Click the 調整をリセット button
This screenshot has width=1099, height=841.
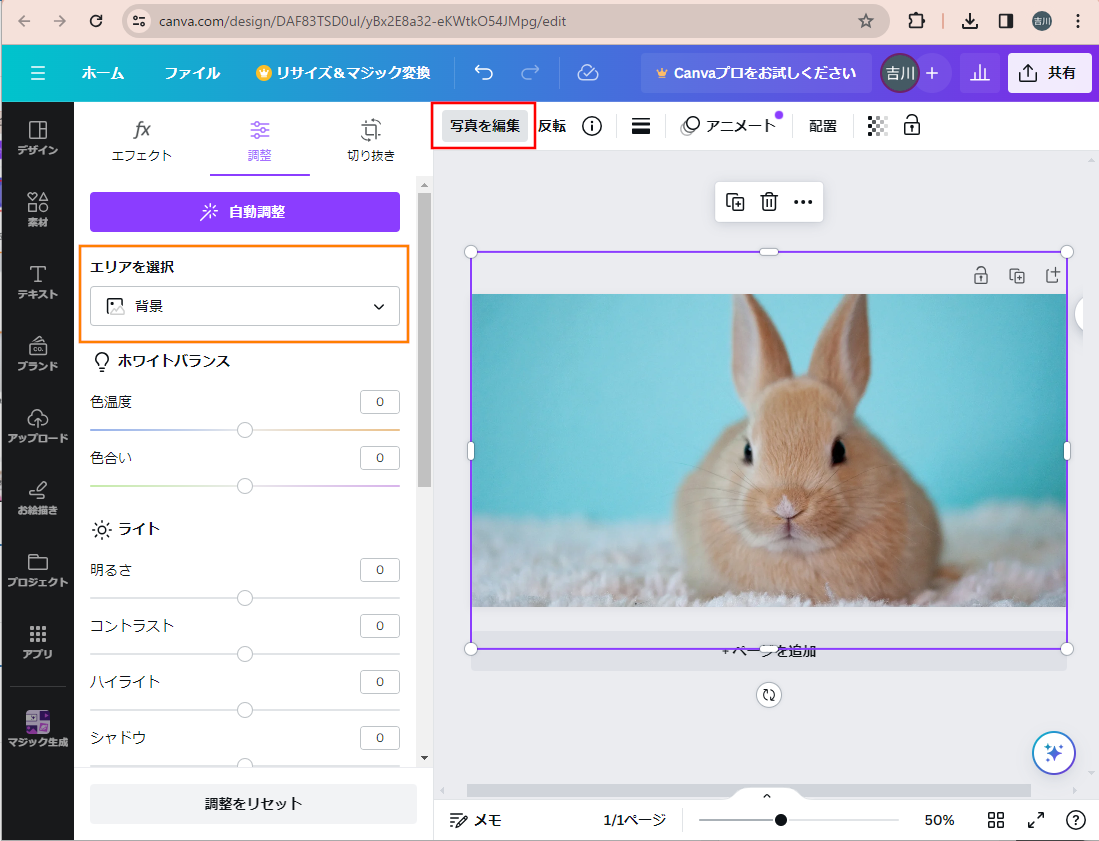253,803
